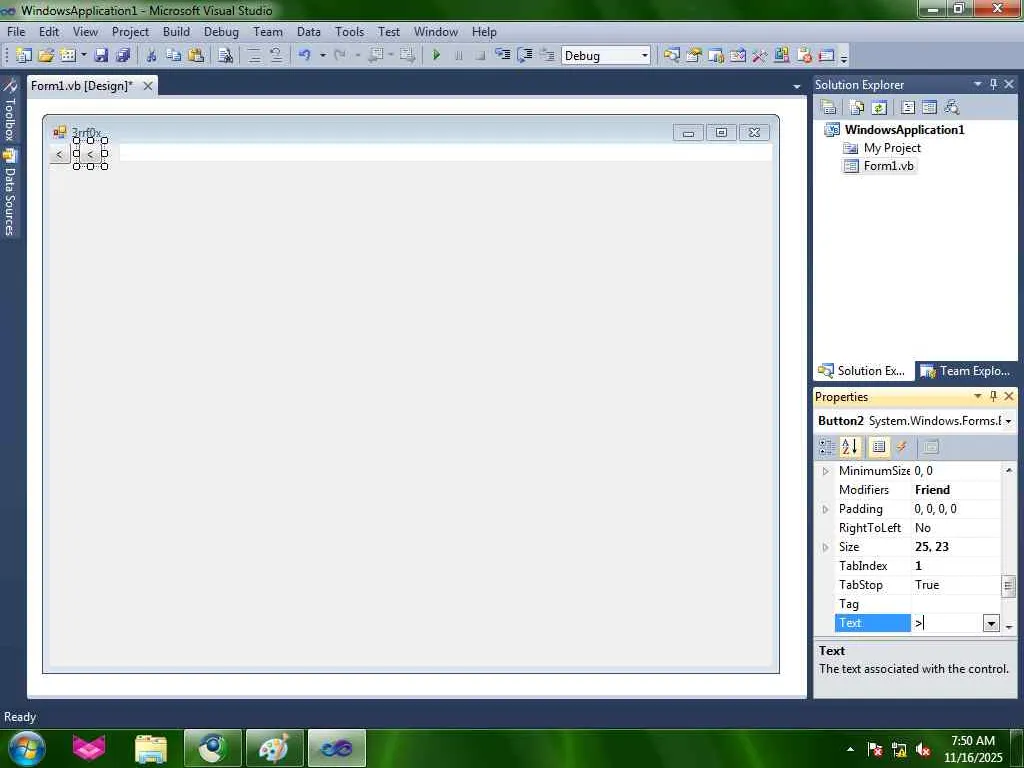
Task: Select first '<' button on the form
Action: point(59,154)
